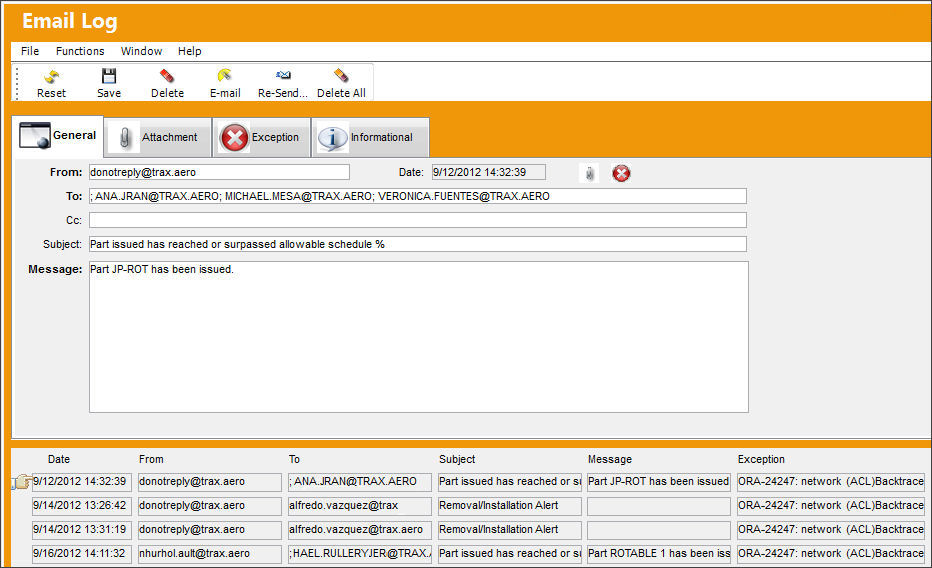
Task: Click the Re-Send toolbar icon
Action: click(283, 75)
